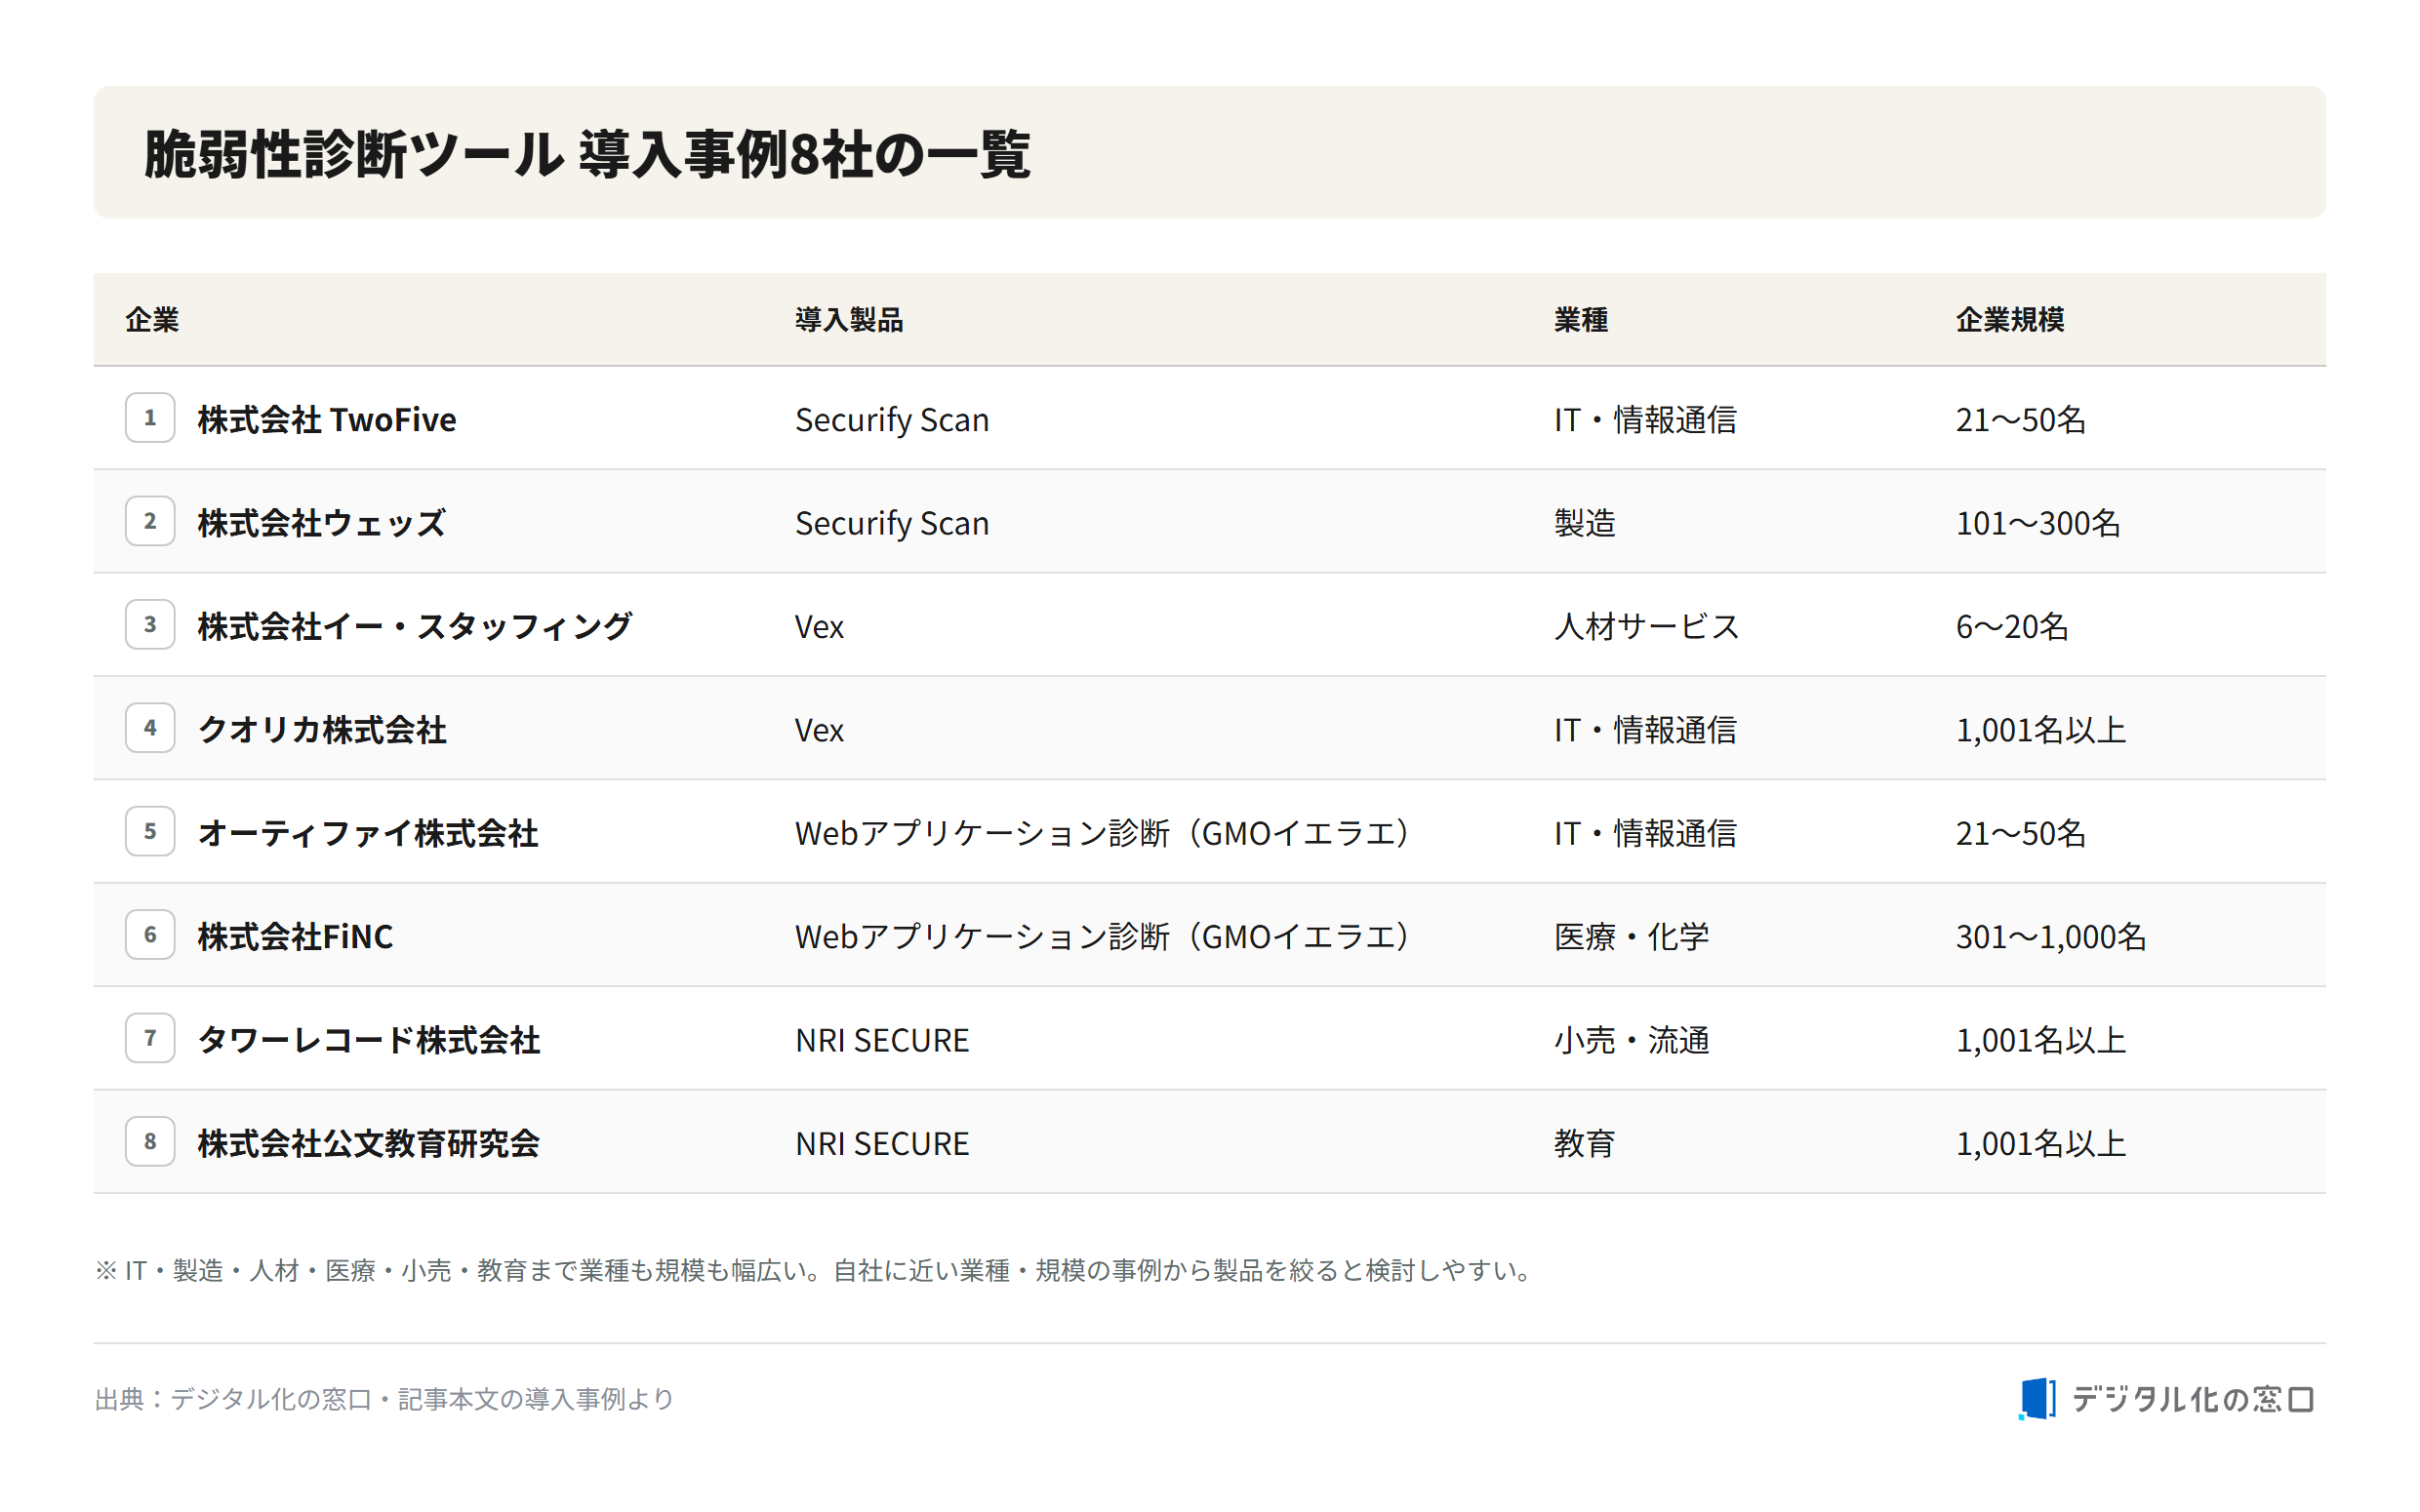This screenshot has width=2420, height=1512.
Task: Click the number 2 badge beside 株式会社ウェッズ
Action: point(150,521)
